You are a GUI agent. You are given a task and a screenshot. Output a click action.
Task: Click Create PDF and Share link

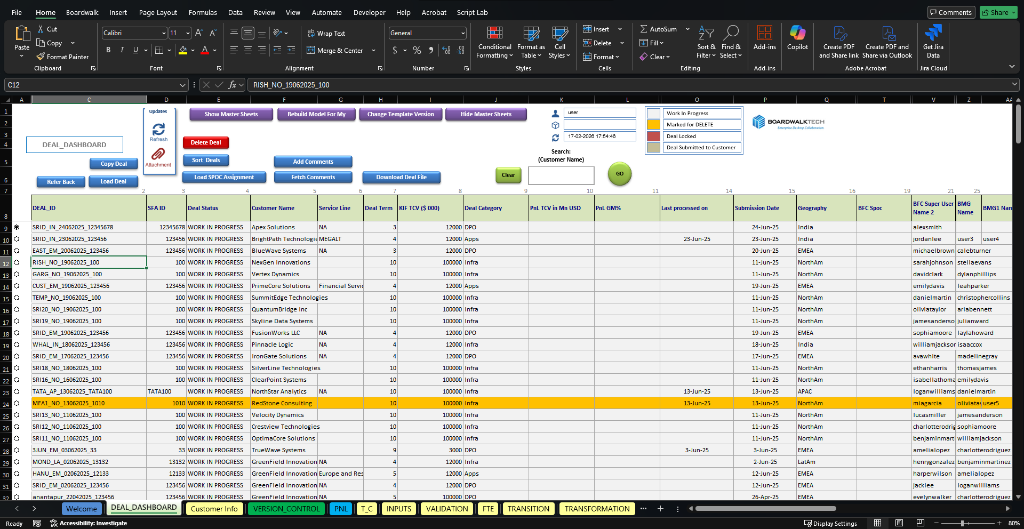pyautogui.click(x=839, y=42)
